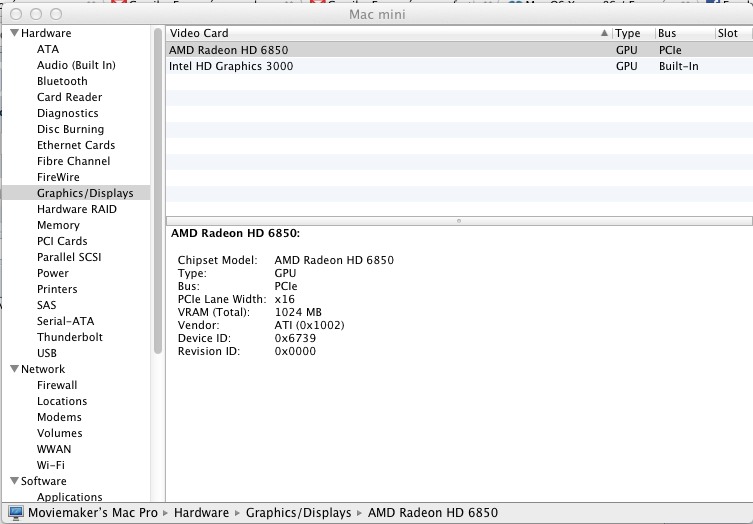Open Audio (Built In) category
Image resolution: width=753 pixels, height=524 pixels.
(x=76, y=65)
